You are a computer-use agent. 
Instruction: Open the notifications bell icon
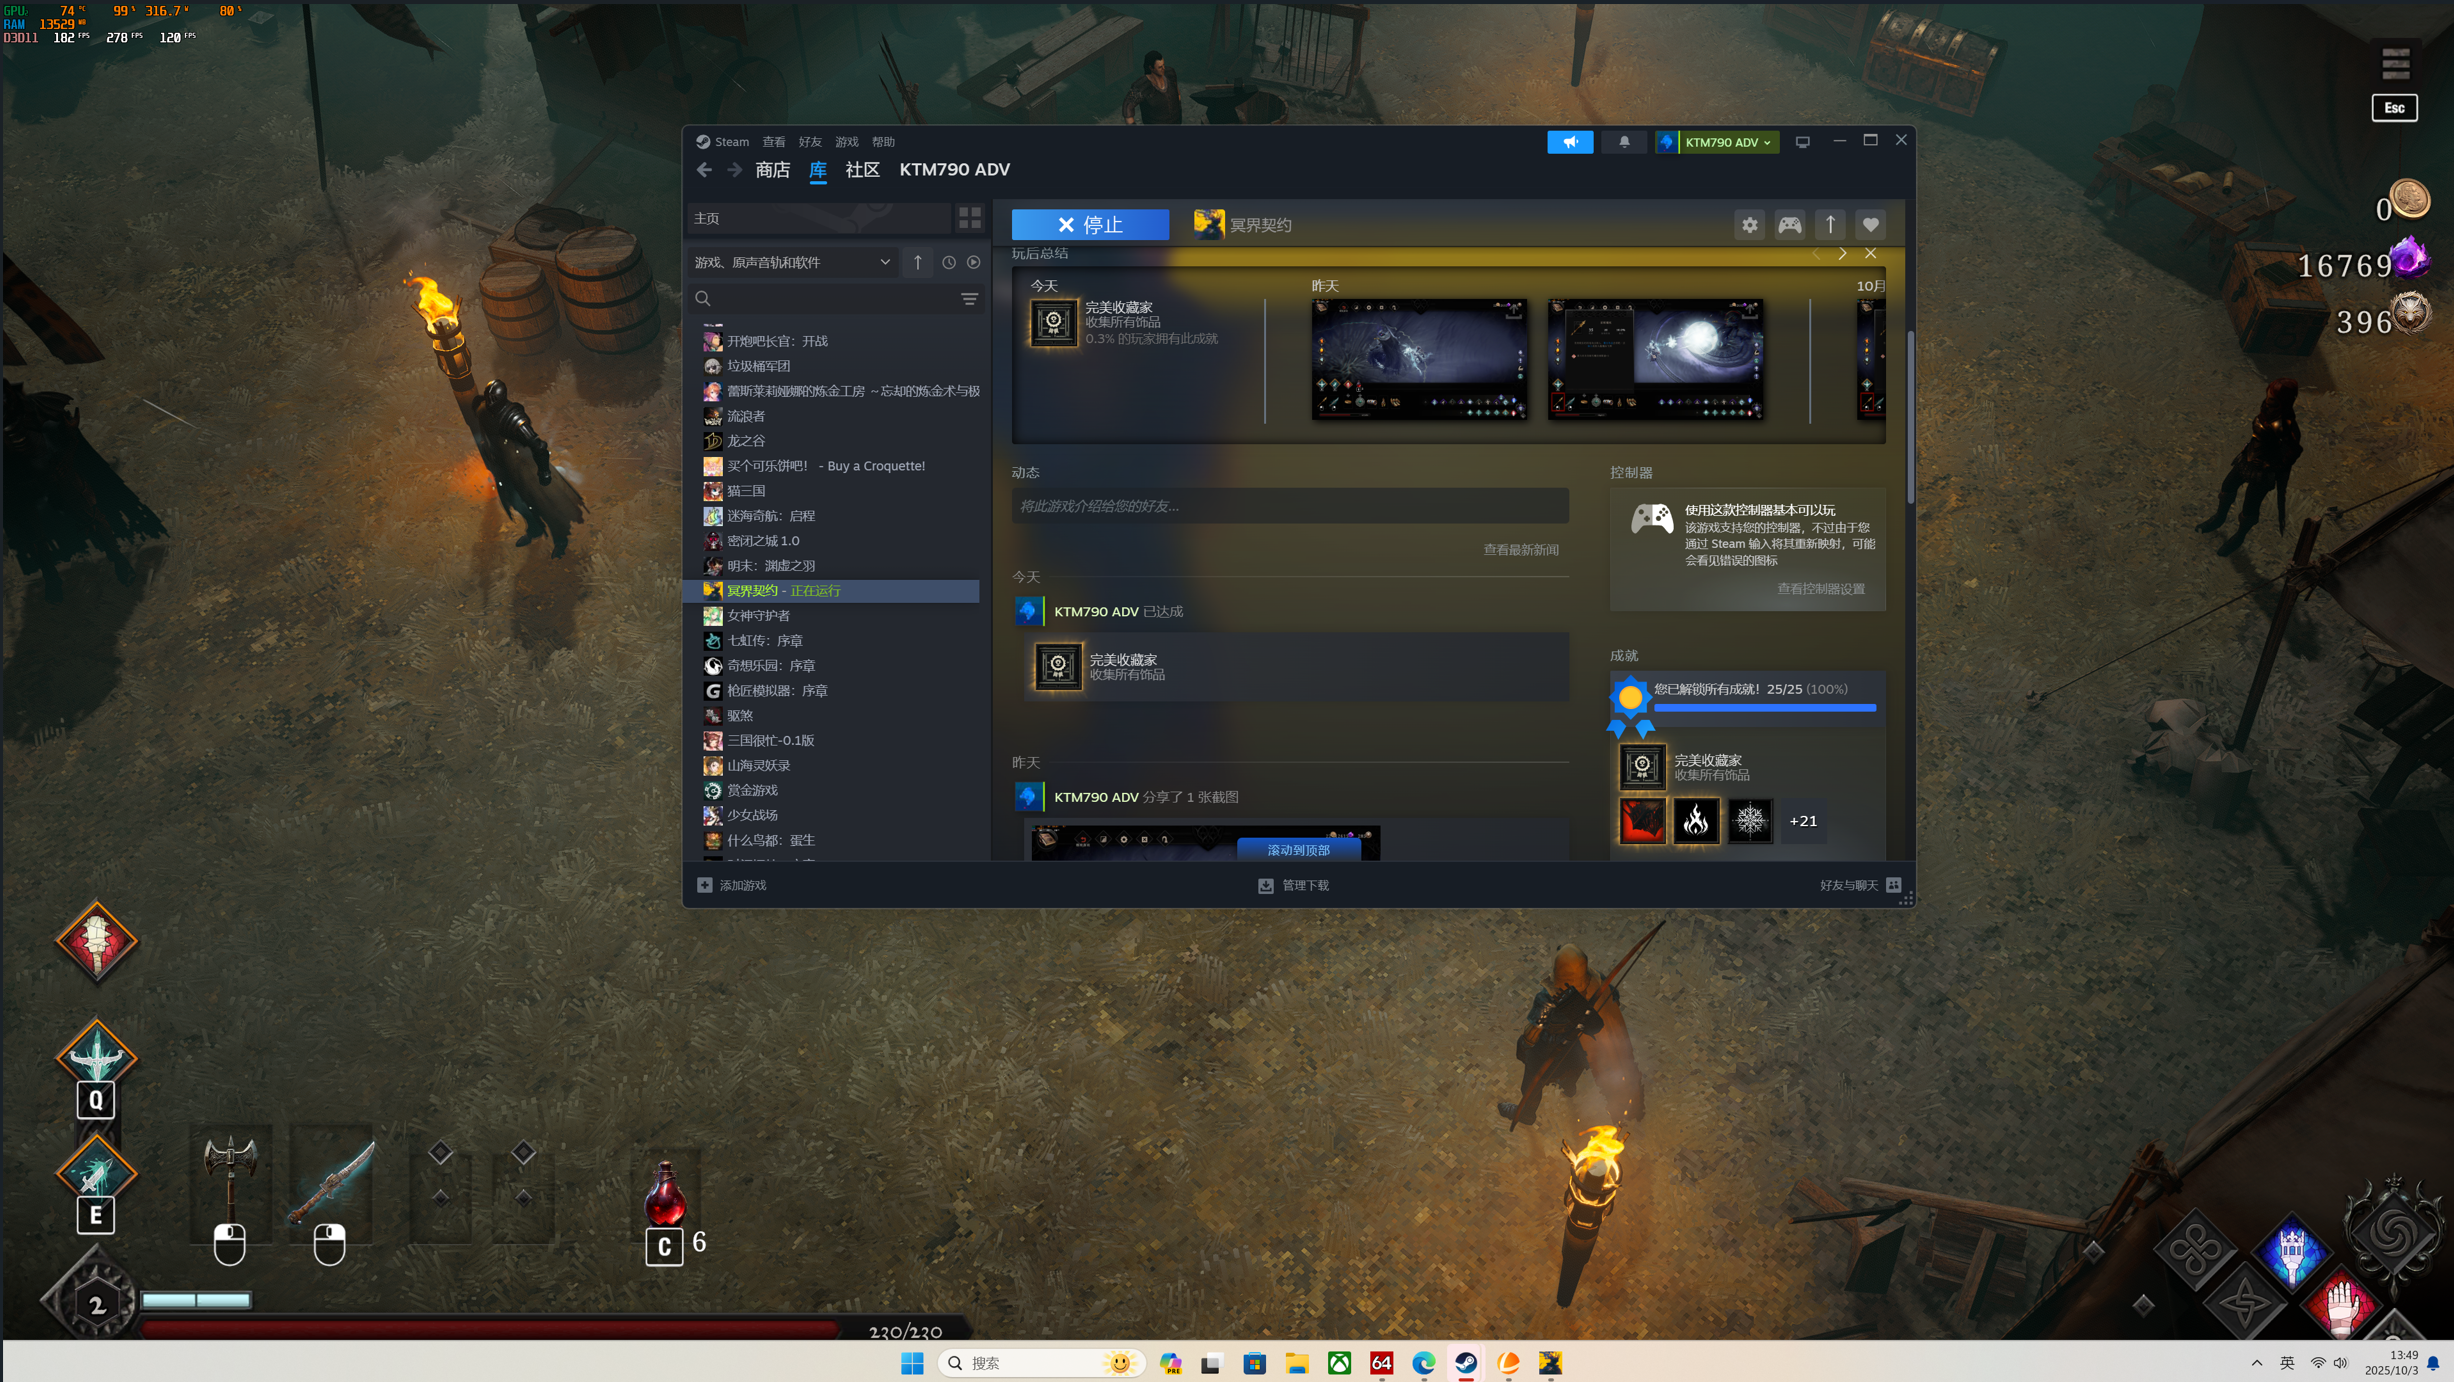[x=1624, y=142]
